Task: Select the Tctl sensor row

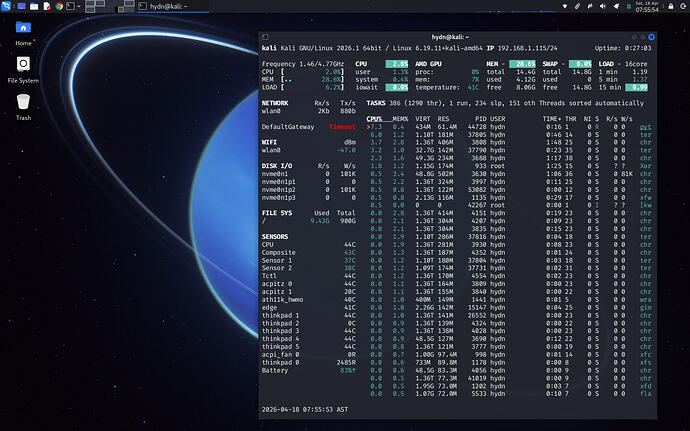Action: click(x=309, y=276)
